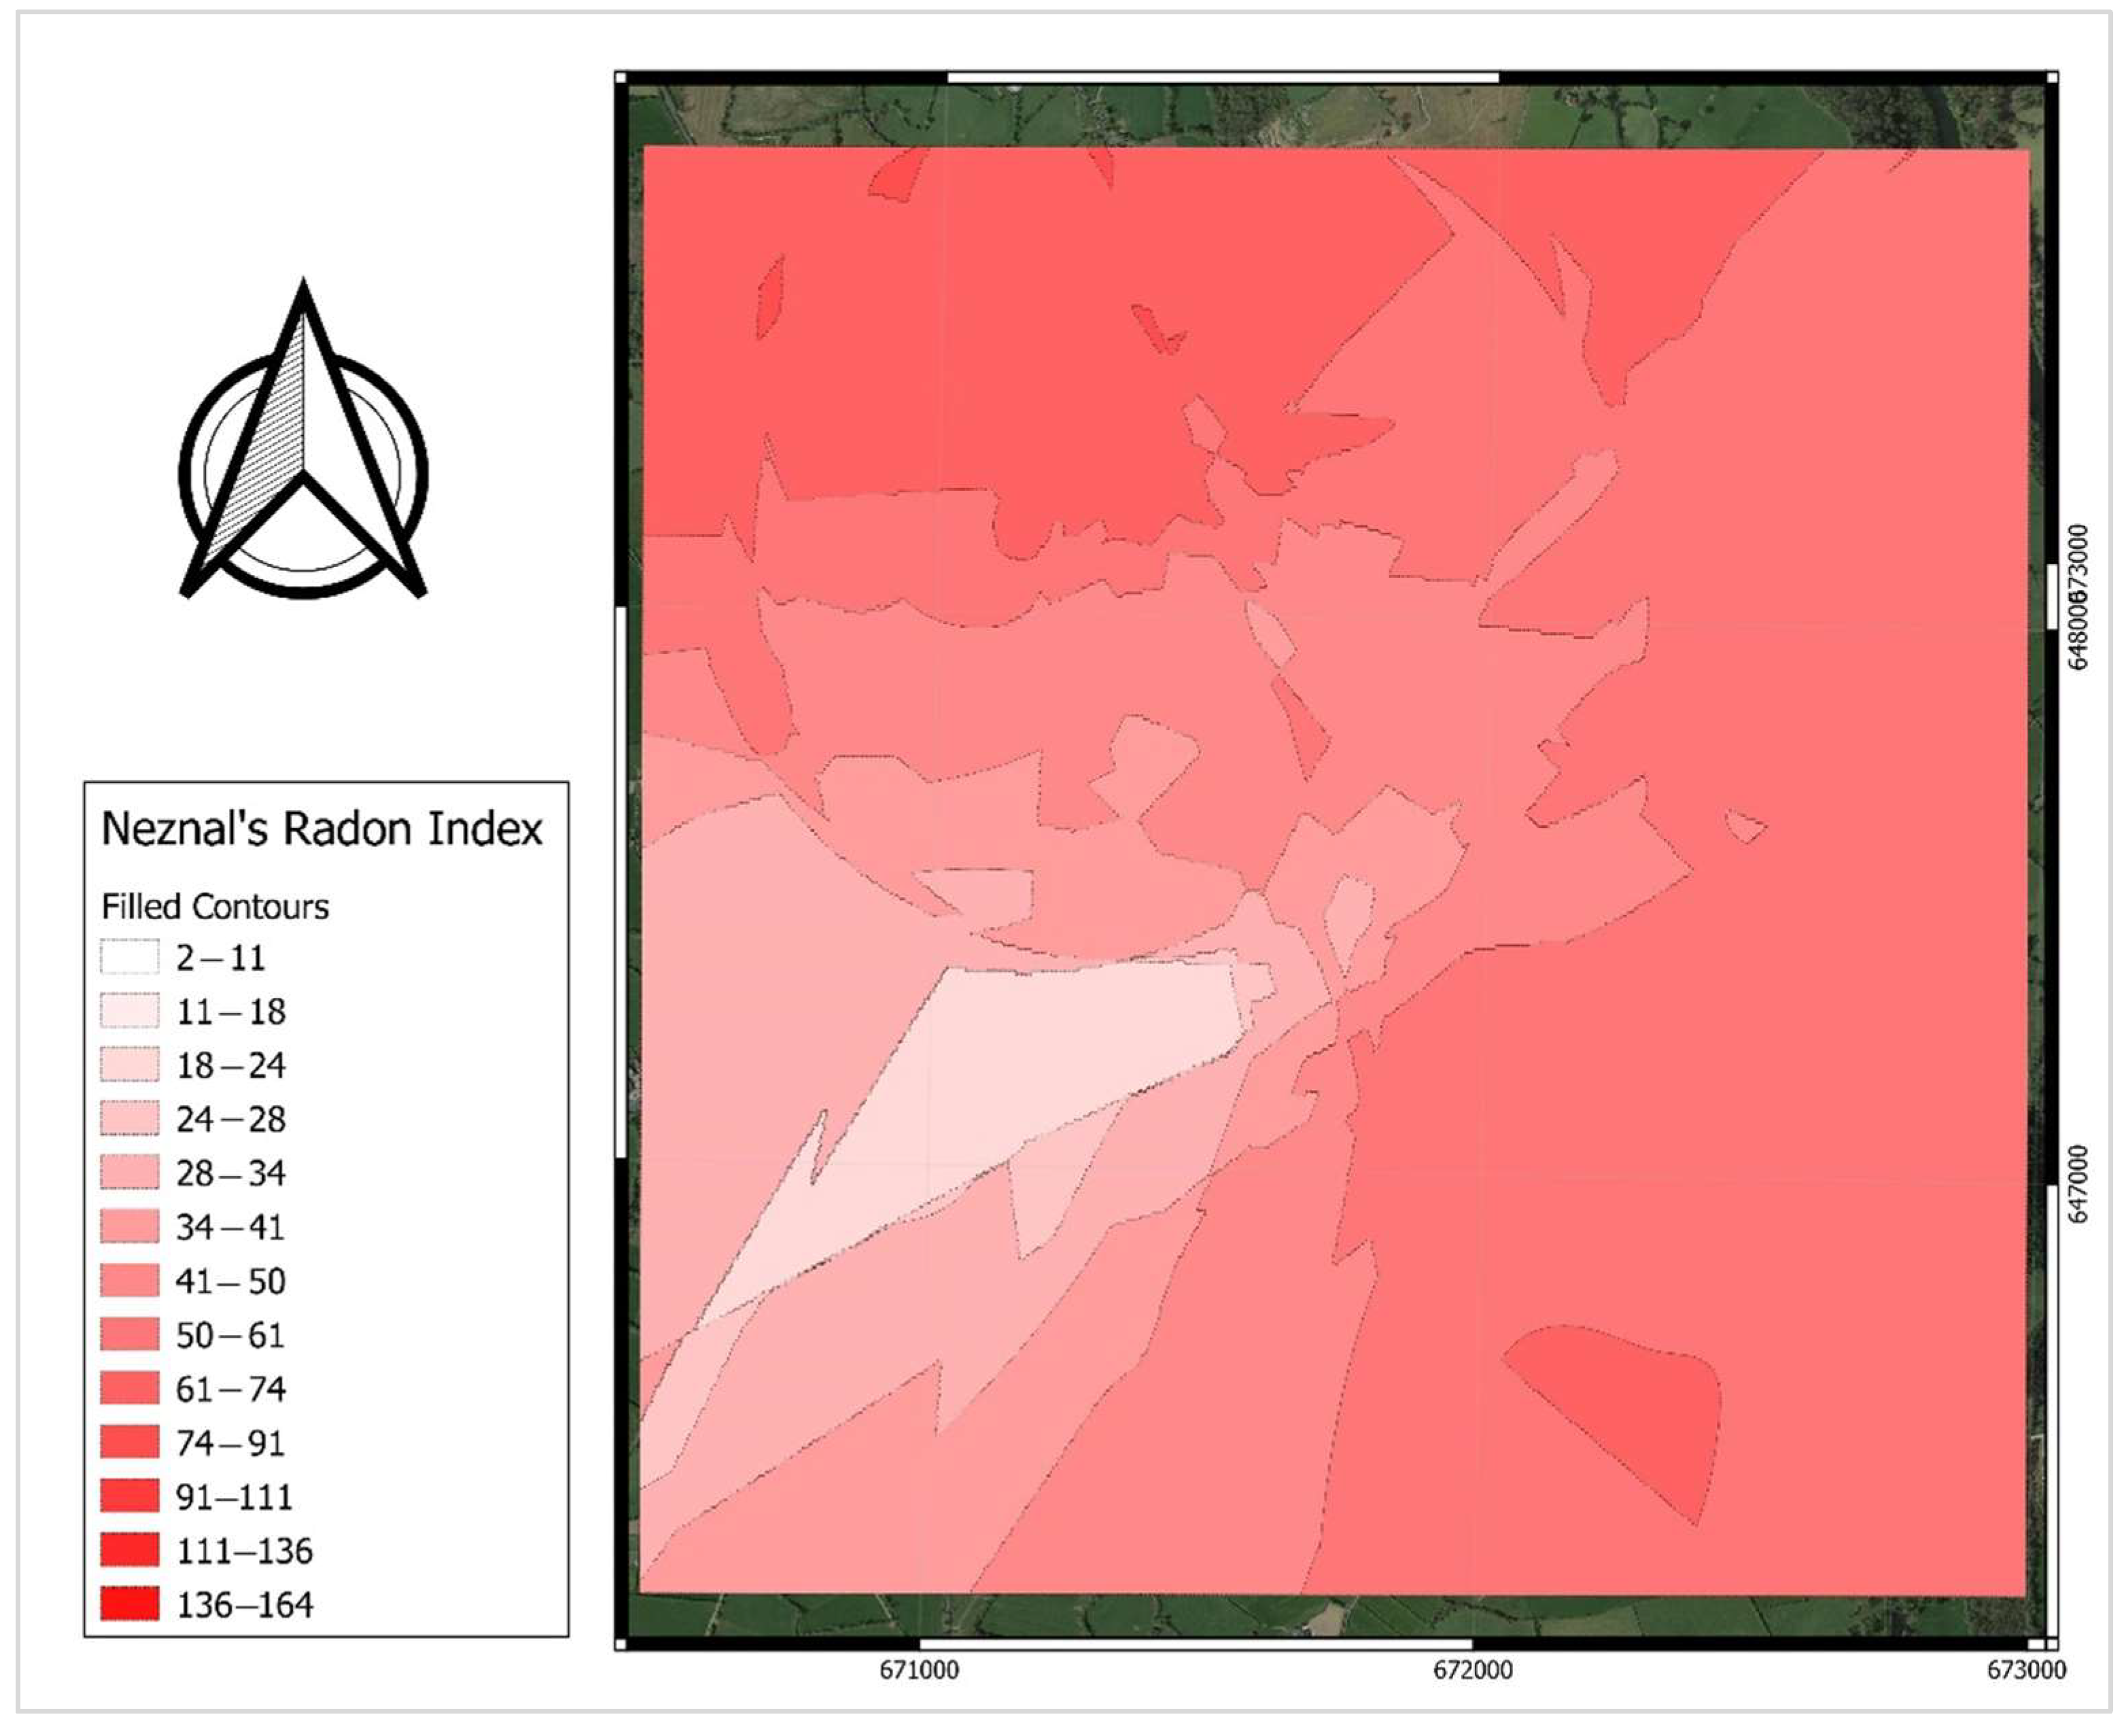Click the 671000 x-axis coordinate label
This screenshot has height=1736, width=2126.
[919, 1671]
